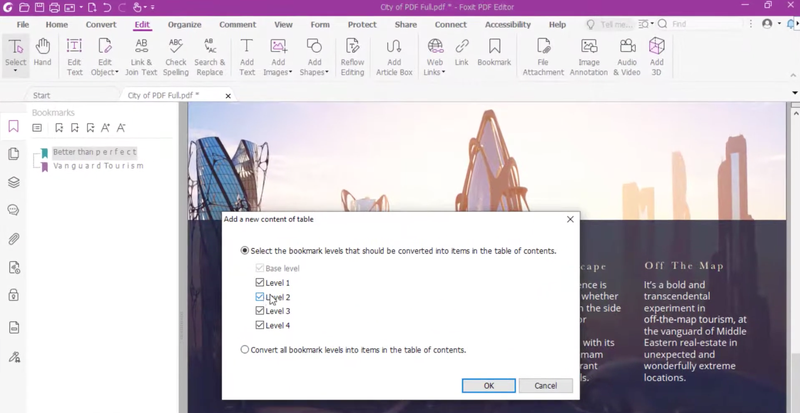Select the 'Vanguard Tourism' bookmark

pyautogui.click(x=98, y=166)
